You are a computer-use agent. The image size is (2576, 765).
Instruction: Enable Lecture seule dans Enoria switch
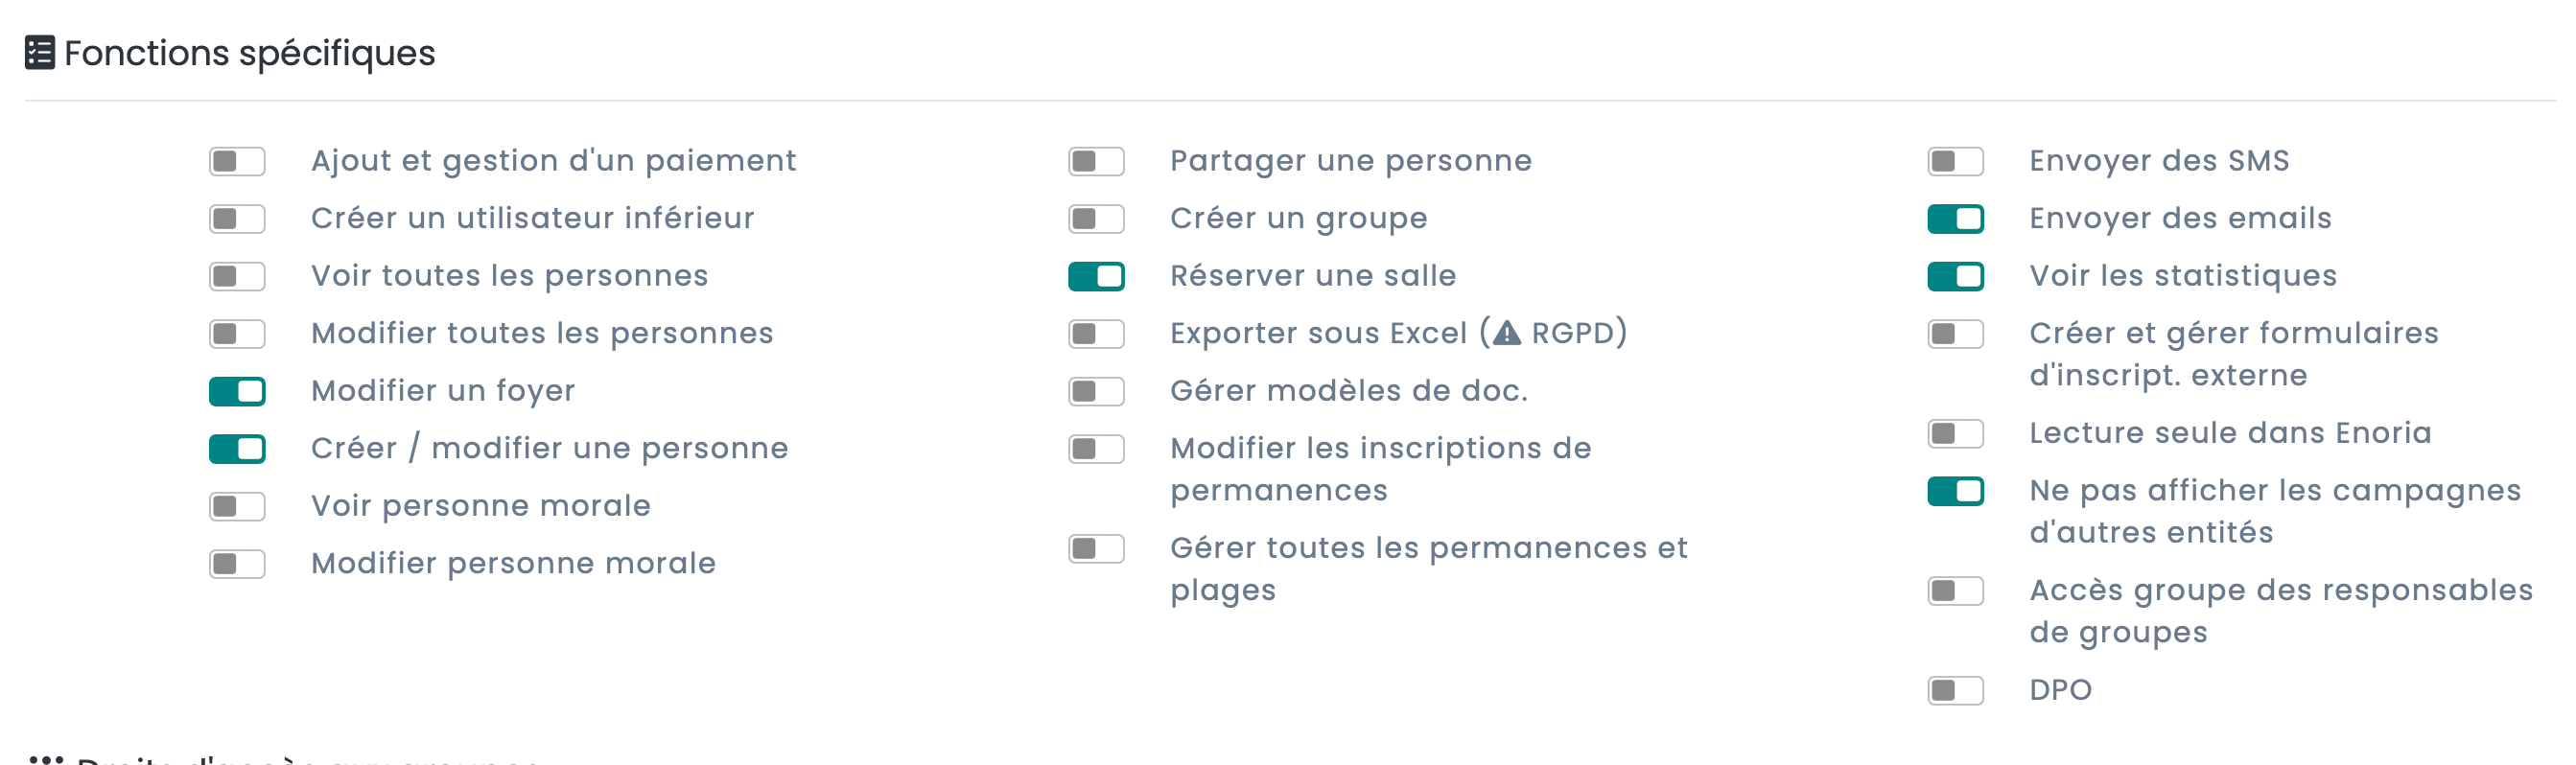(x=1955, y=434)
